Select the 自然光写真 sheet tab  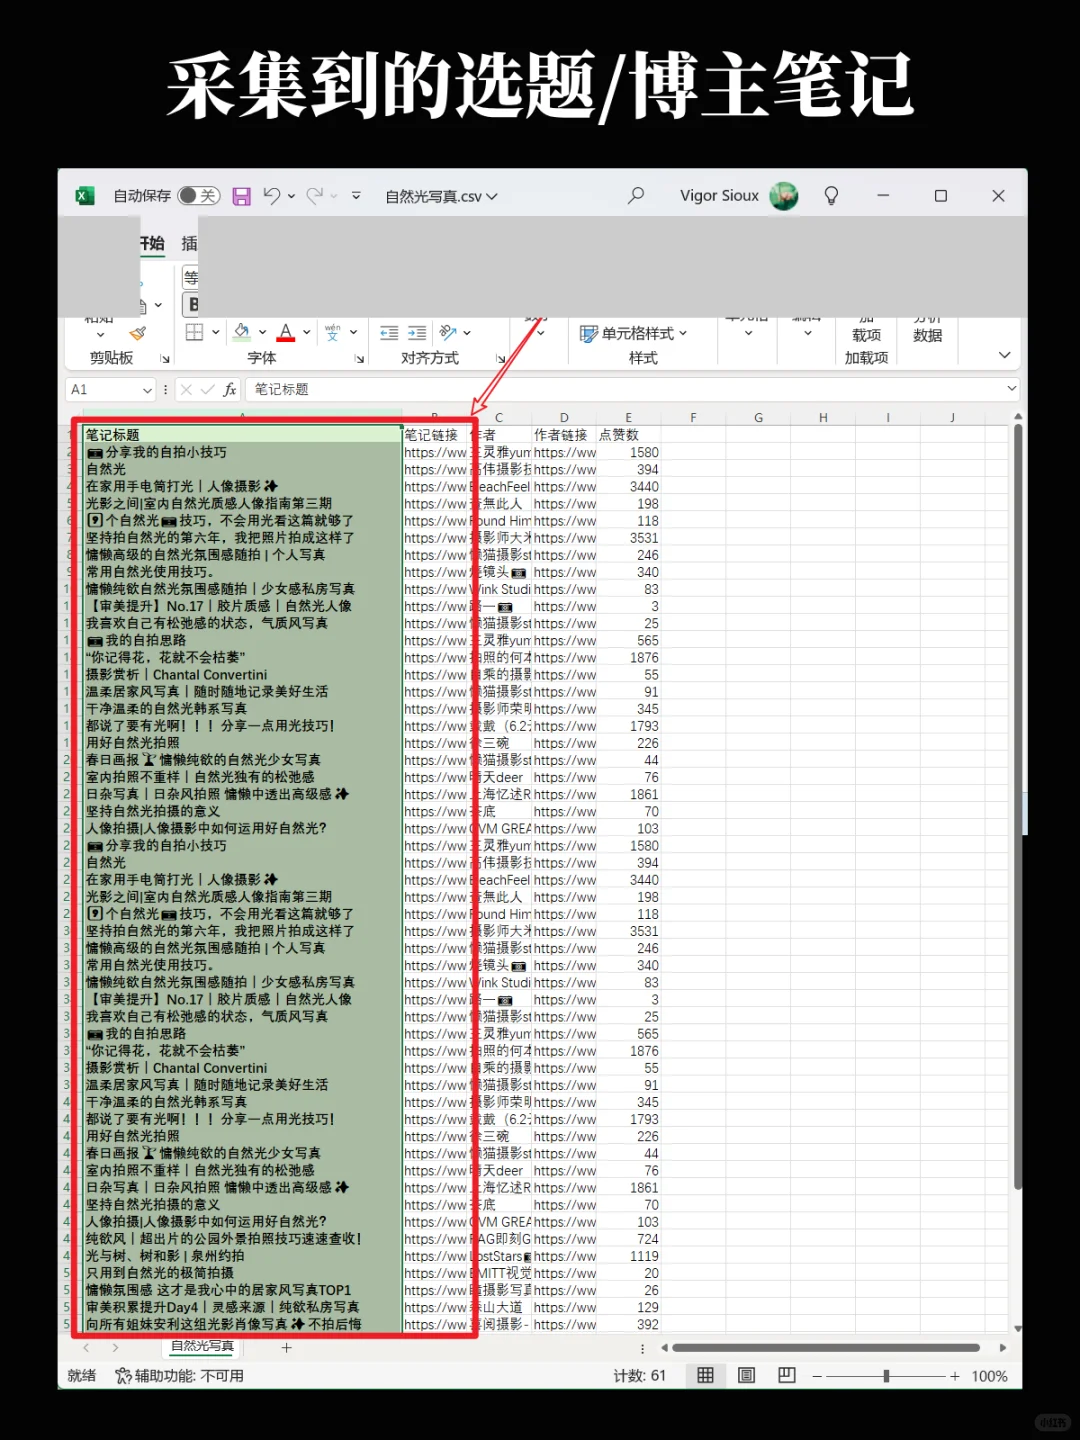pyautogui.click(x=203, y=1346)
